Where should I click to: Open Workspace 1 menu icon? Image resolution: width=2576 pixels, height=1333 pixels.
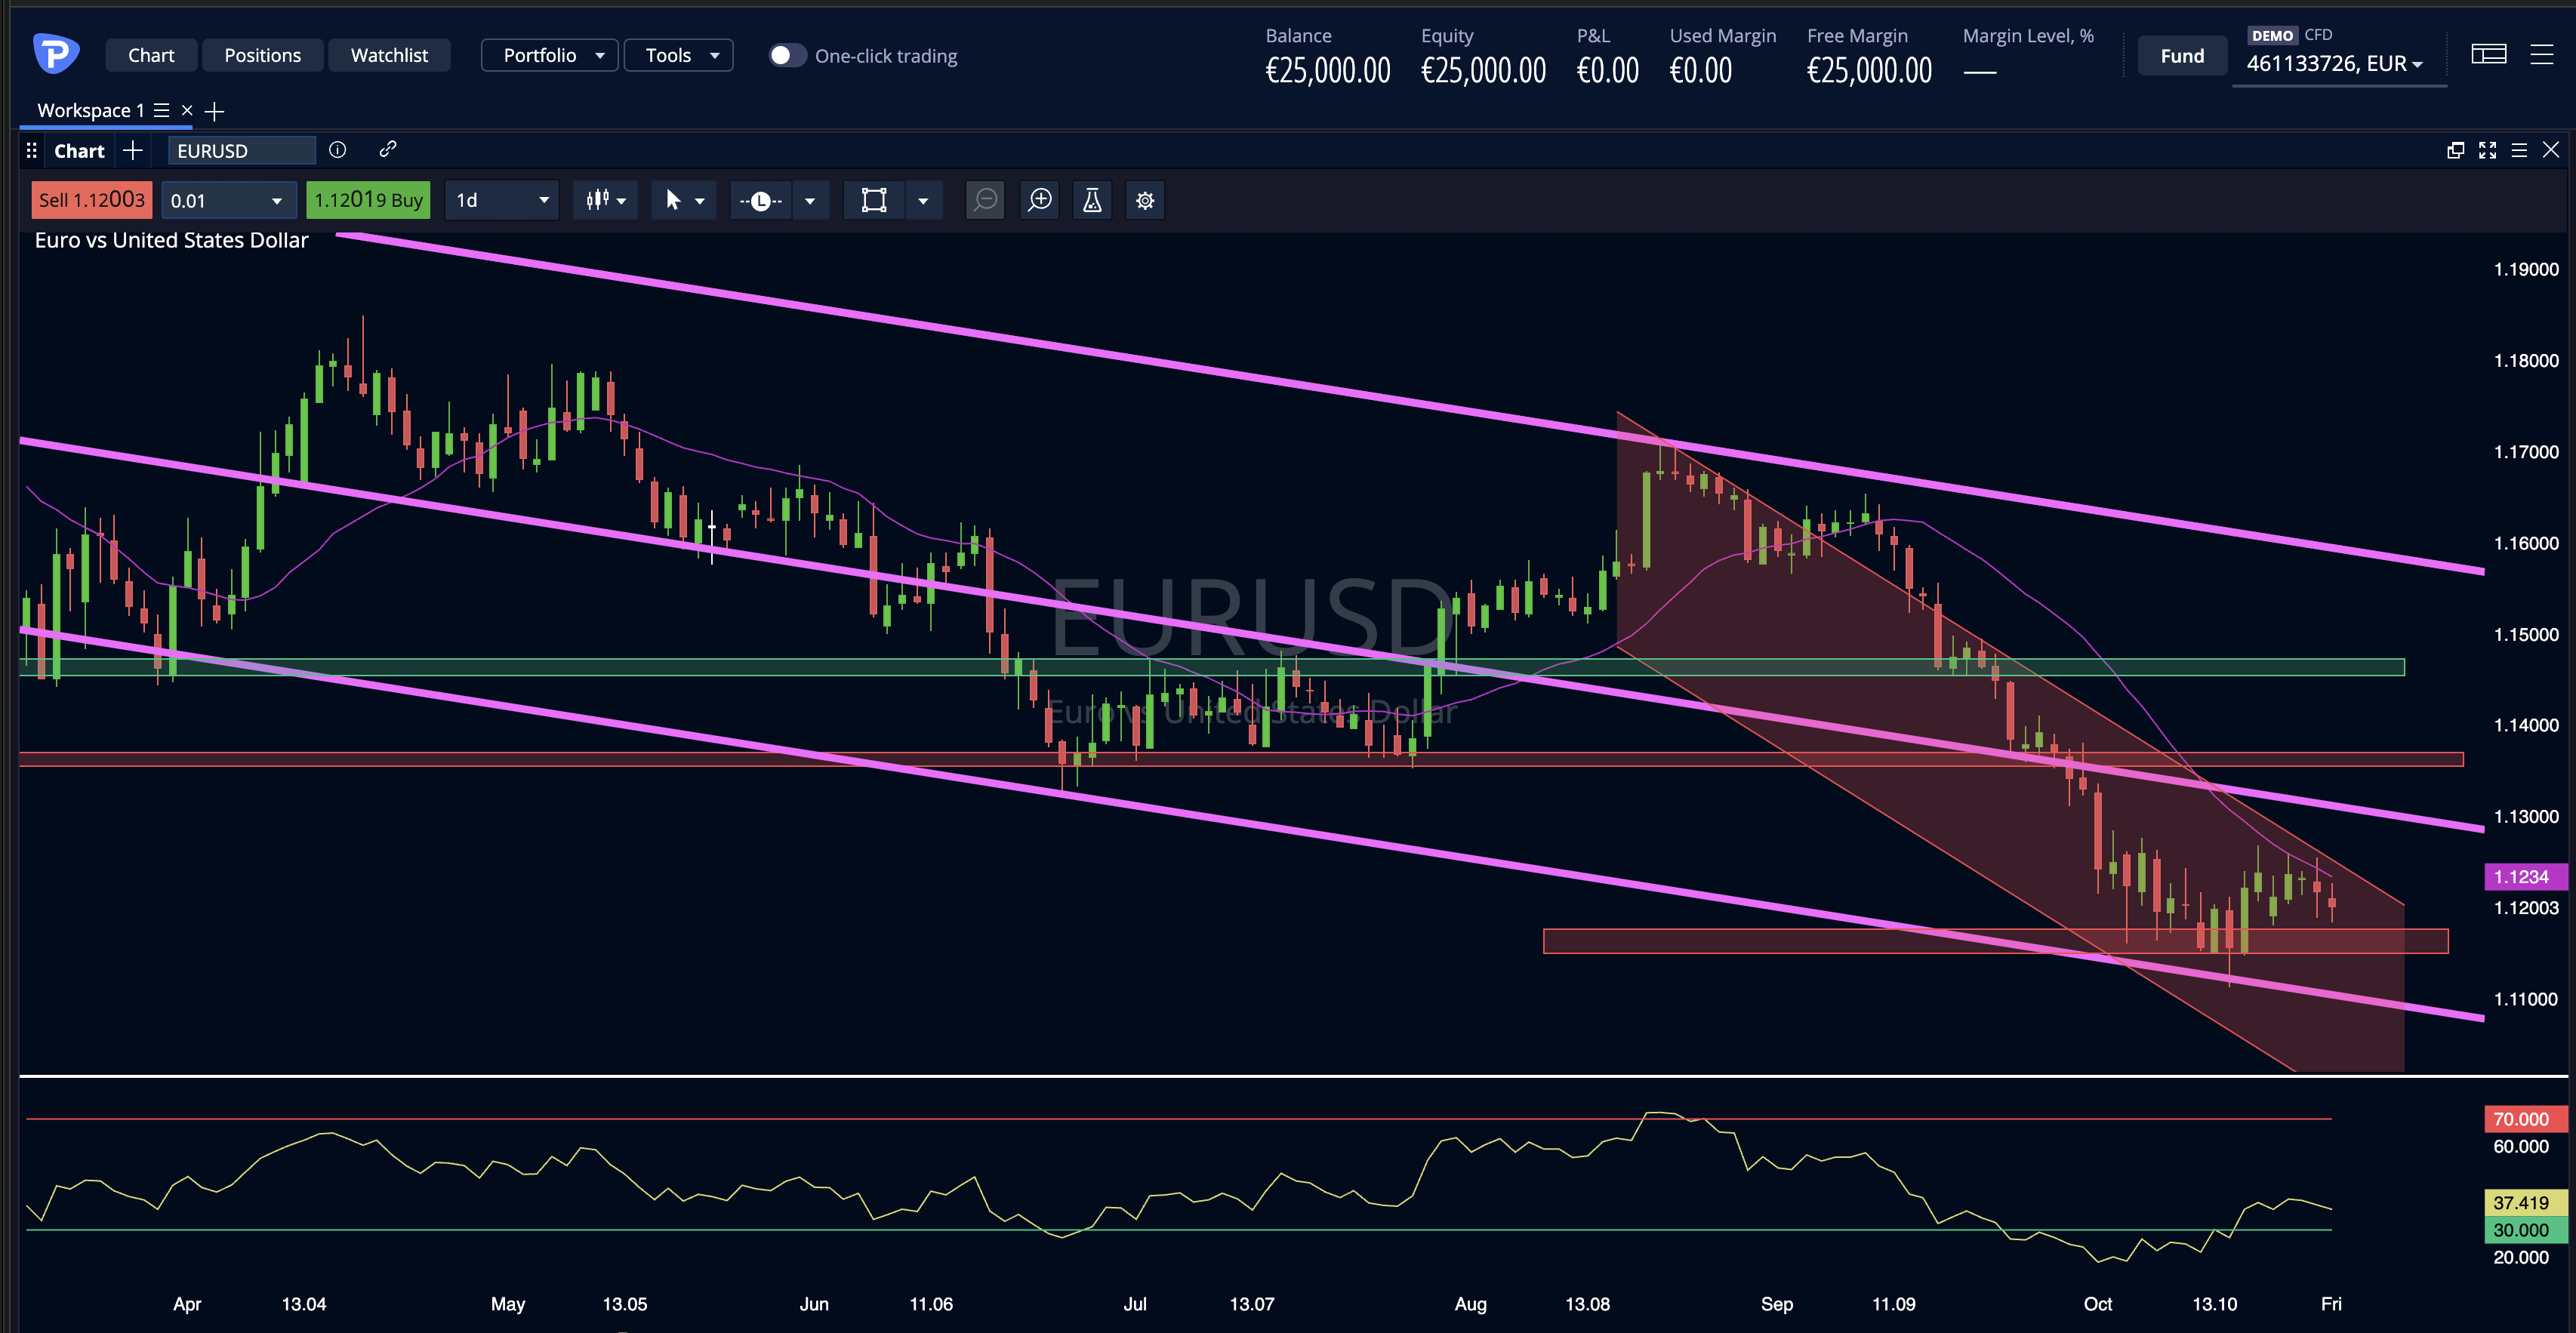(x=161, y=110)
